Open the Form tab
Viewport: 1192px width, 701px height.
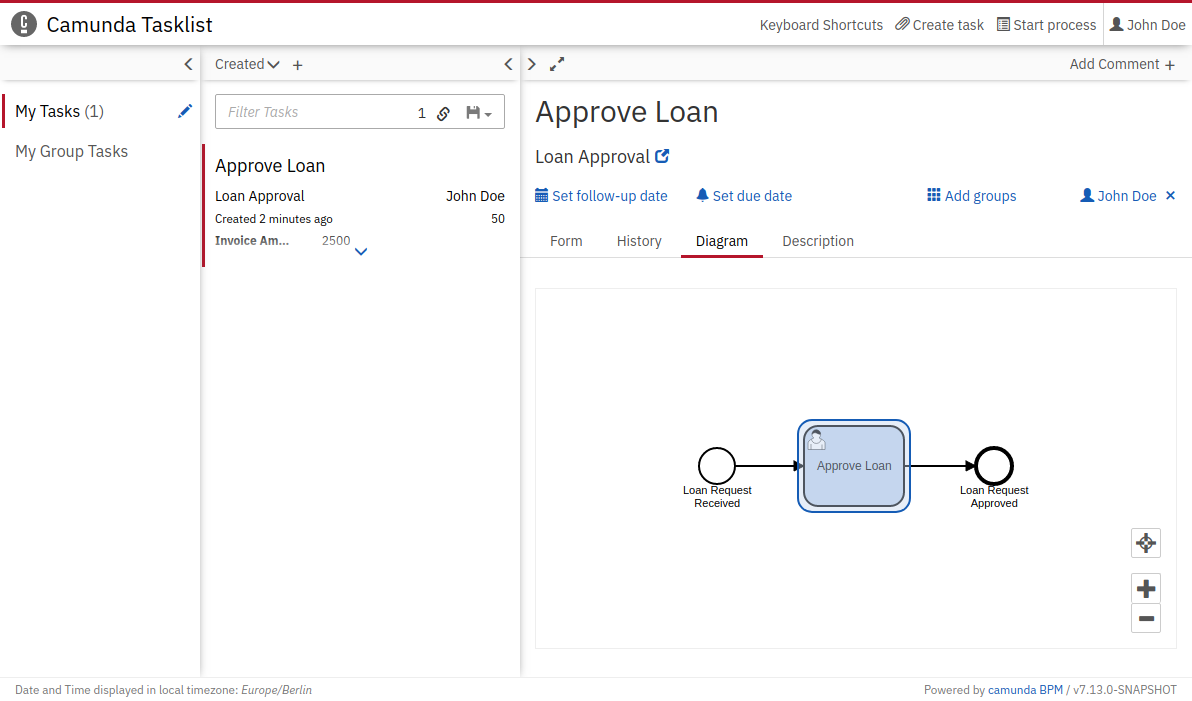pyautogui.click(x=566, y=241)
